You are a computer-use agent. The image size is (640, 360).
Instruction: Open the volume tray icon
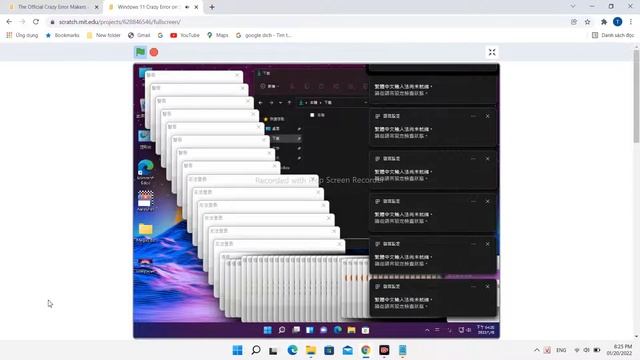(587, 350)
